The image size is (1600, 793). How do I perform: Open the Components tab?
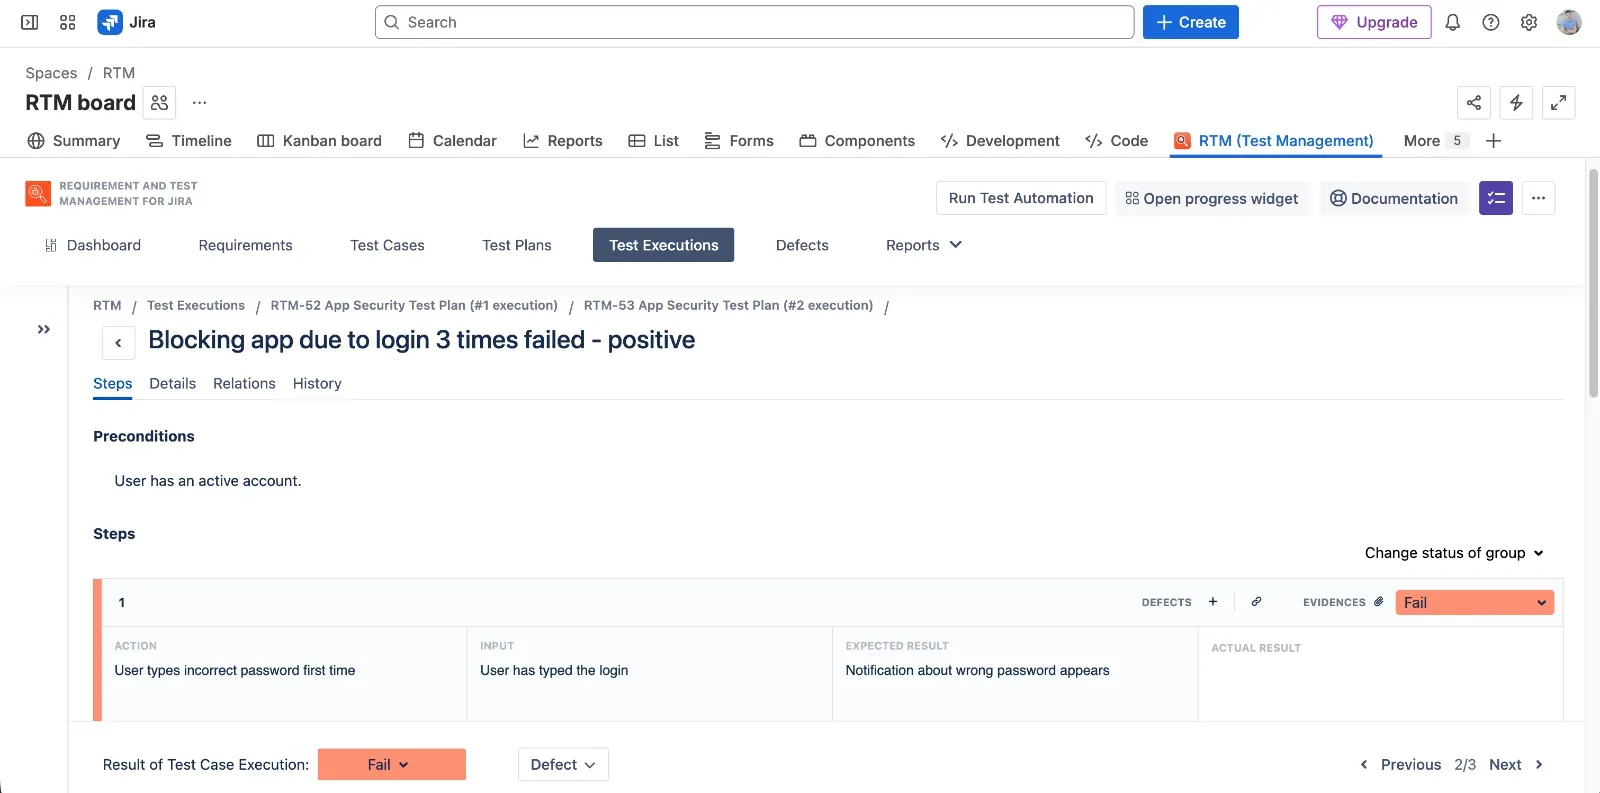click(x=858, y=141)
